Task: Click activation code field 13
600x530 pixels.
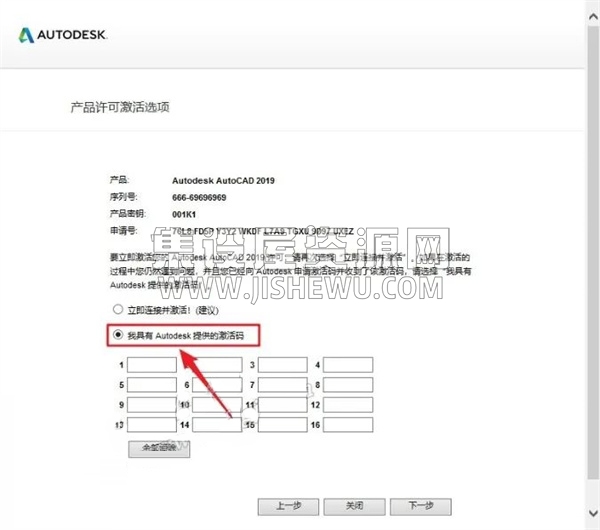Action: coord(152,425)
